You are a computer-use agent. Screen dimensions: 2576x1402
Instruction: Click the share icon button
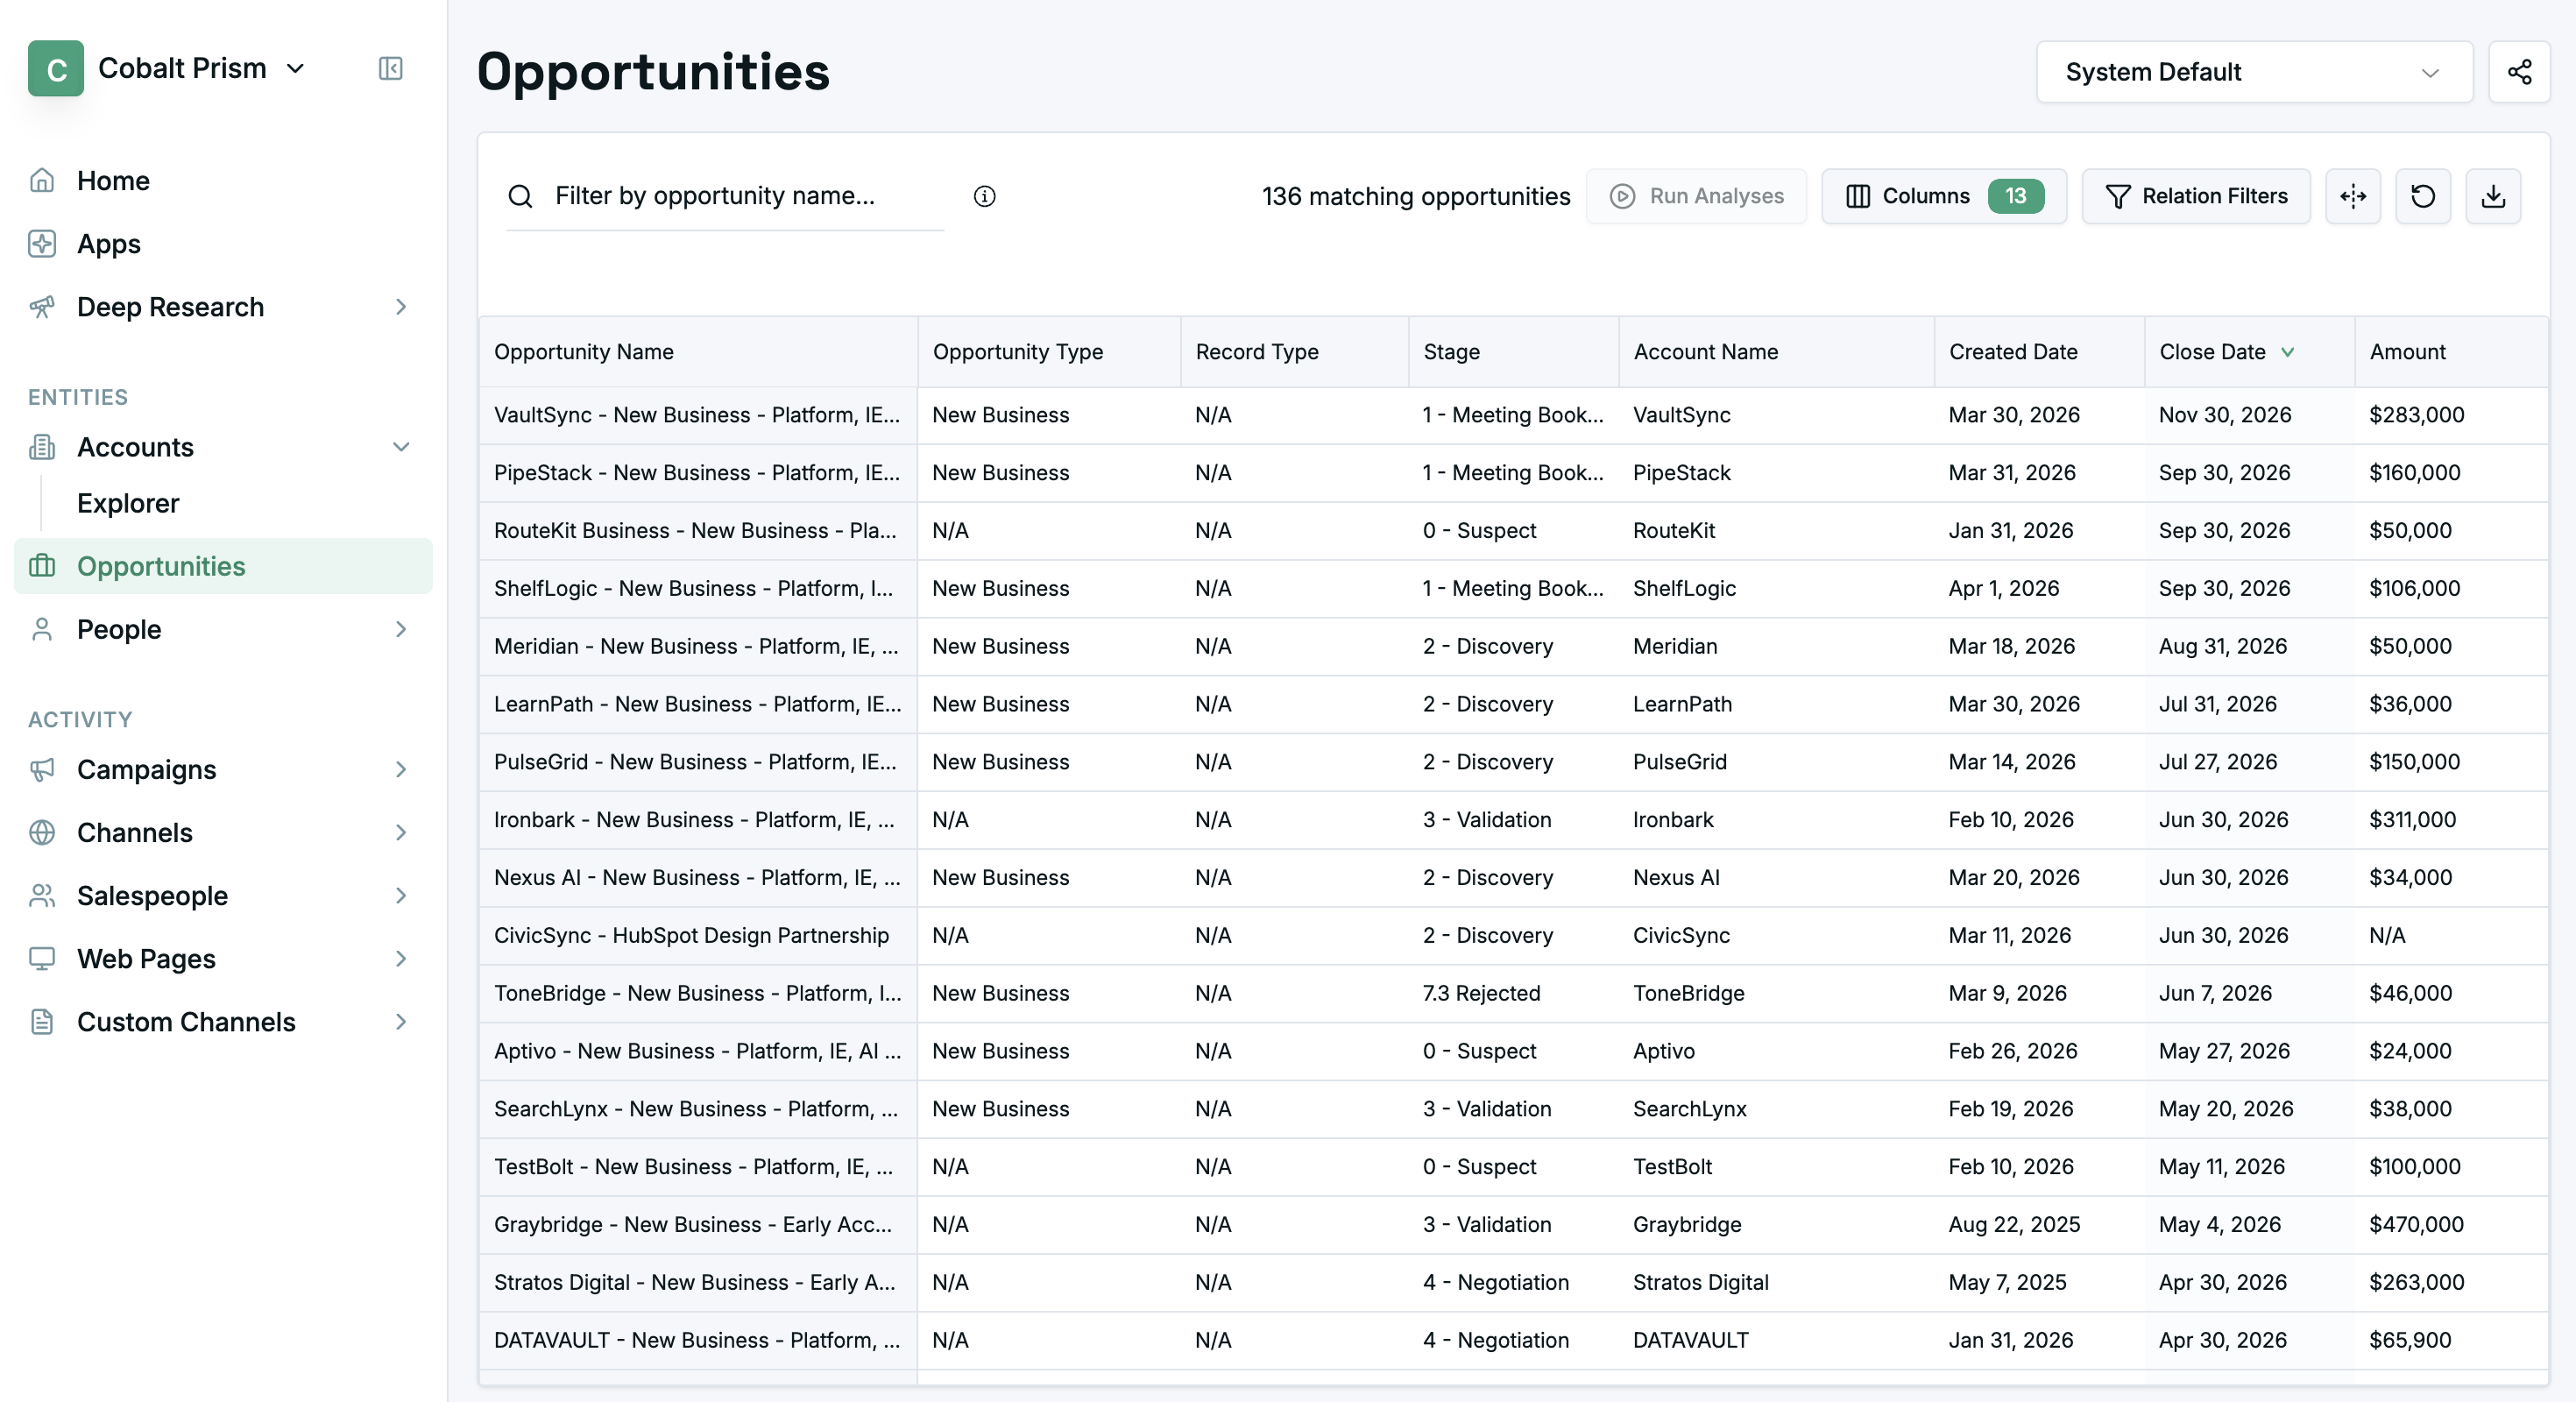point(2518,72)
